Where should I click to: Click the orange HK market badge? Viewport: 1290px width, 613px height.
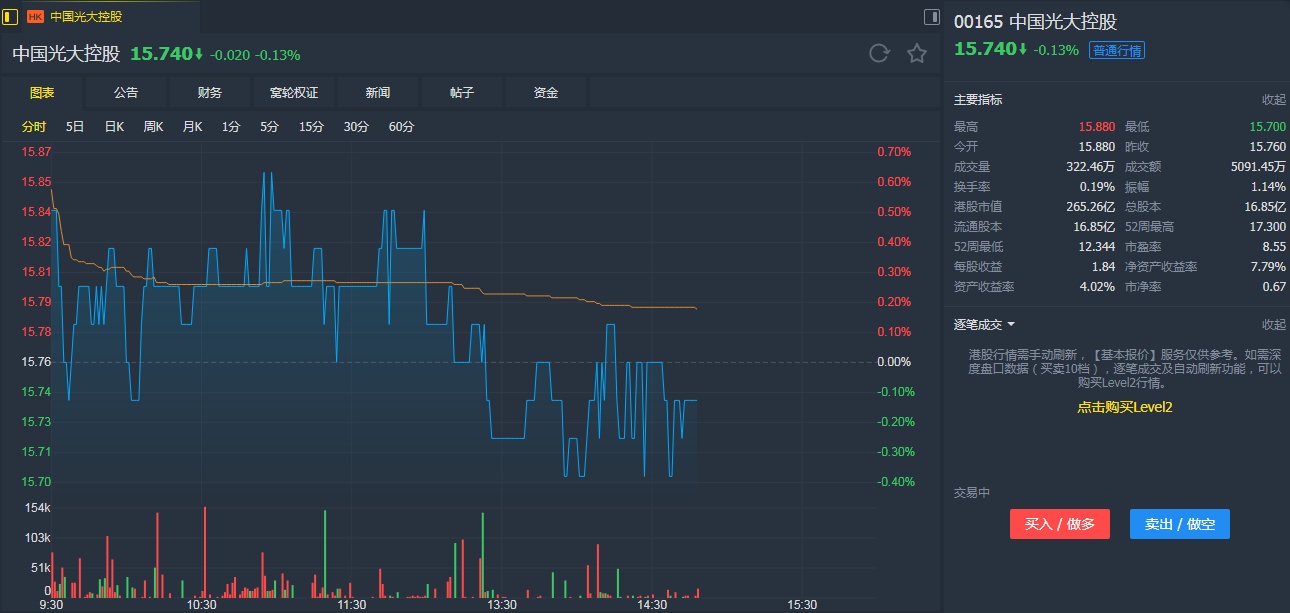point(36,17)
